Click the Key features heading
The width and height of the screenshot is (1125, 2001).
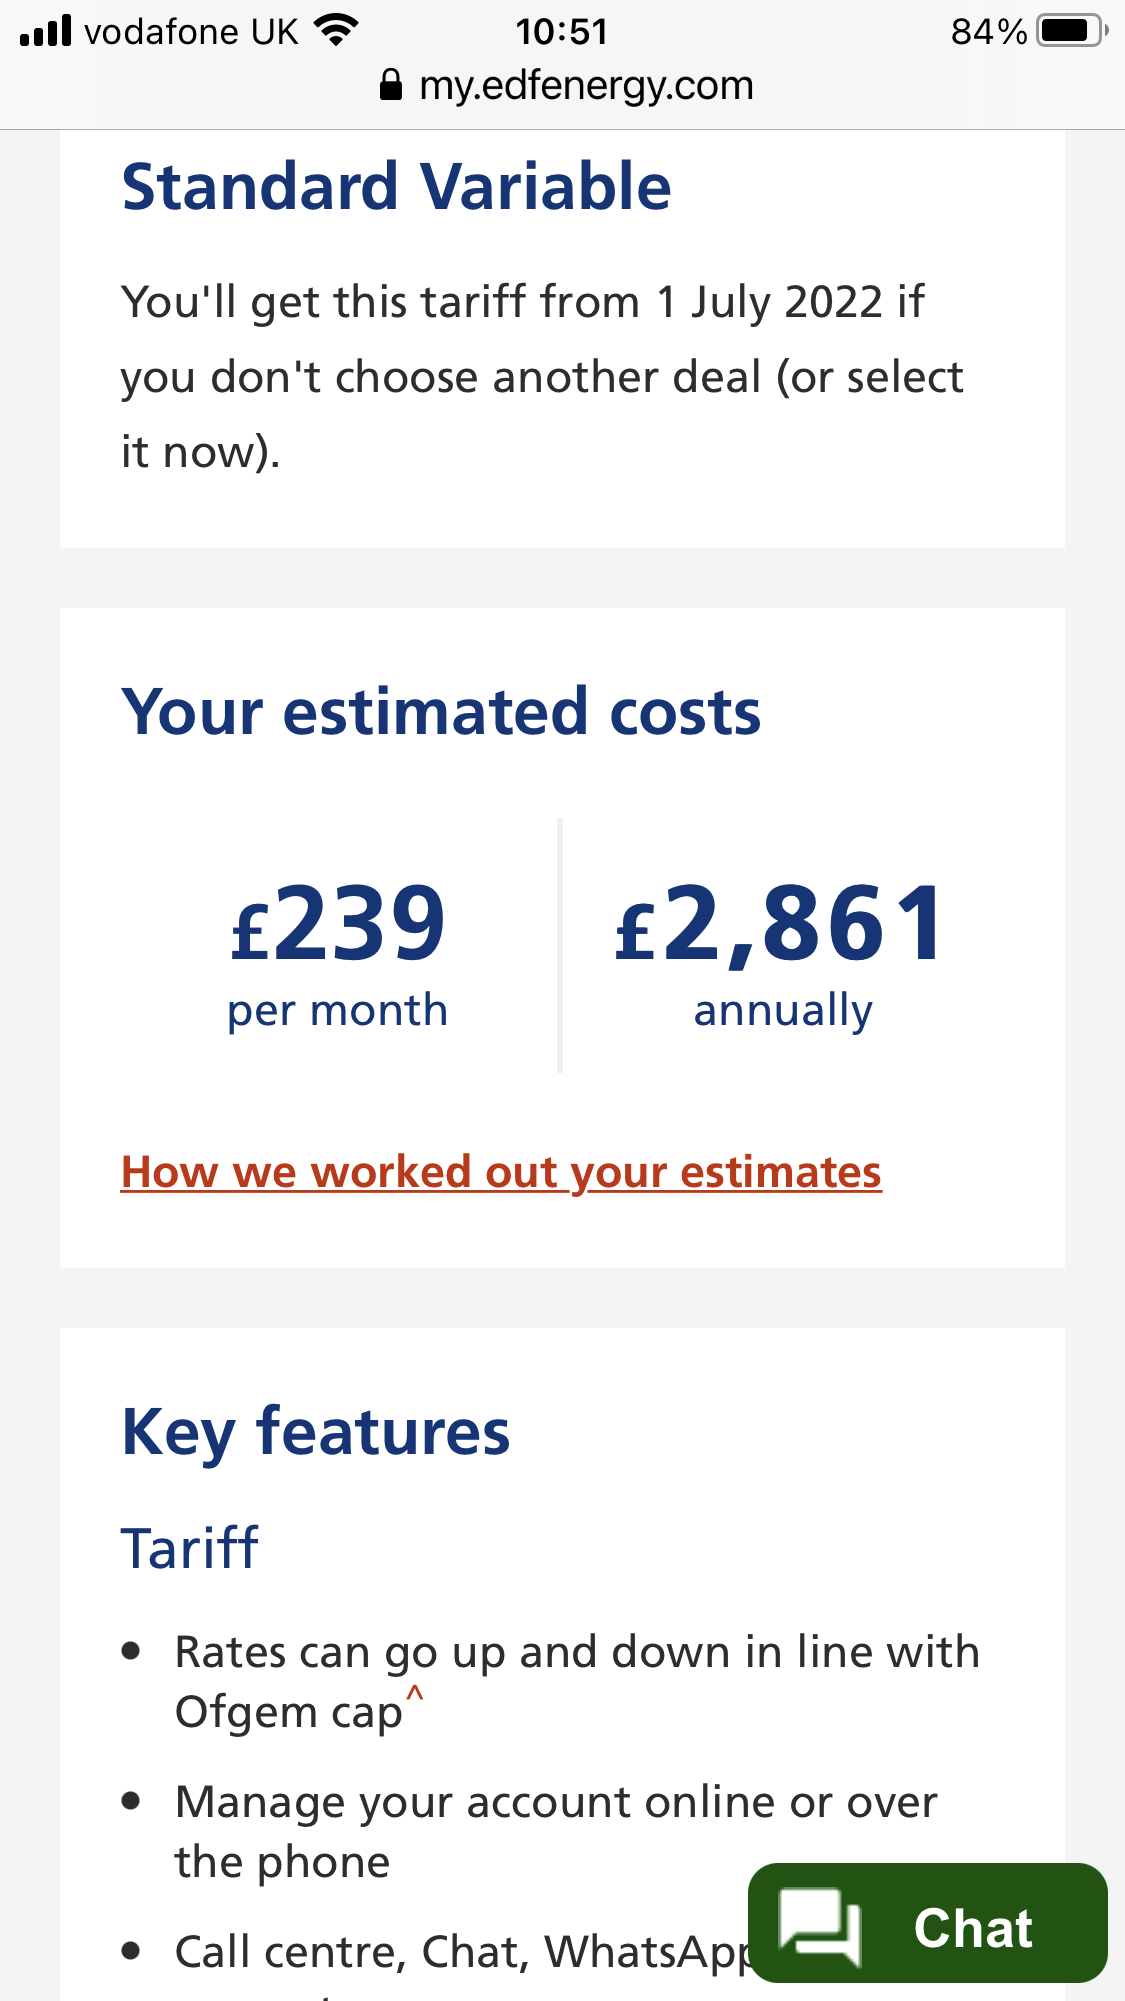(x=316, y=1432)
